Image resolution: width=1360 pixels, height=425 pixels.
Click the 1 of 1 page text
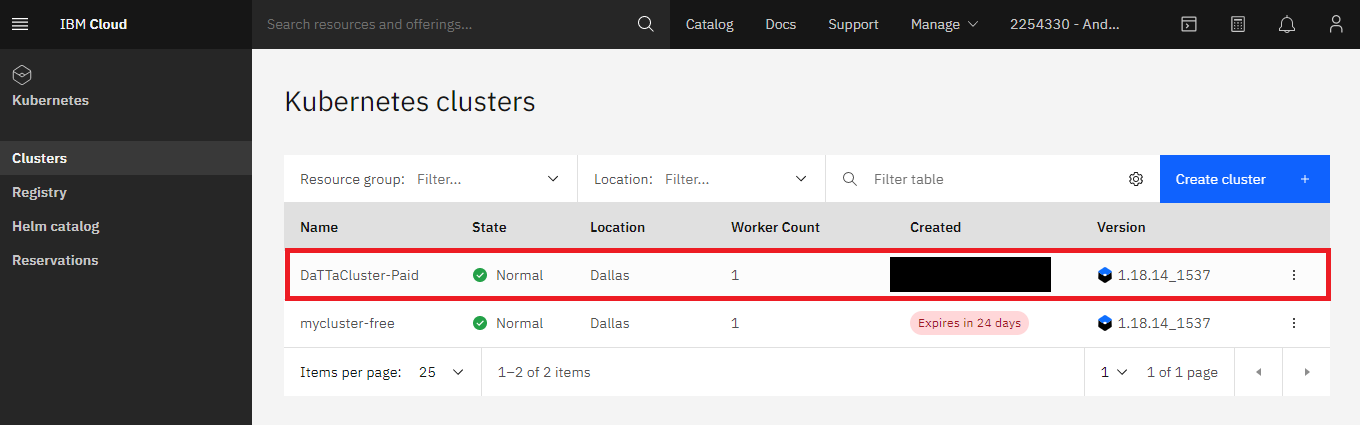[x=1182, y=372]
